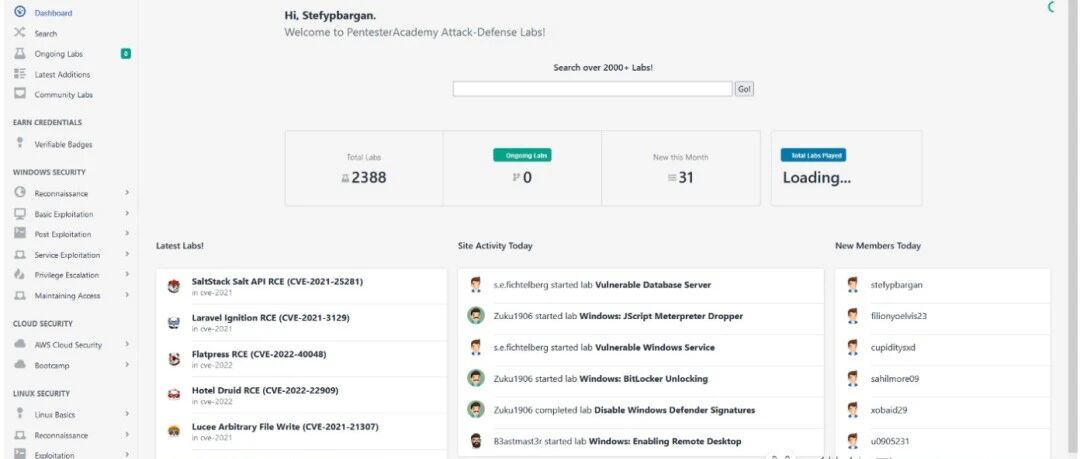Image resolution: width=1080 pixels, height=459 pixels.
Task: Click the green Ongoing Labs stat badge
Action: tap(522, 156)
